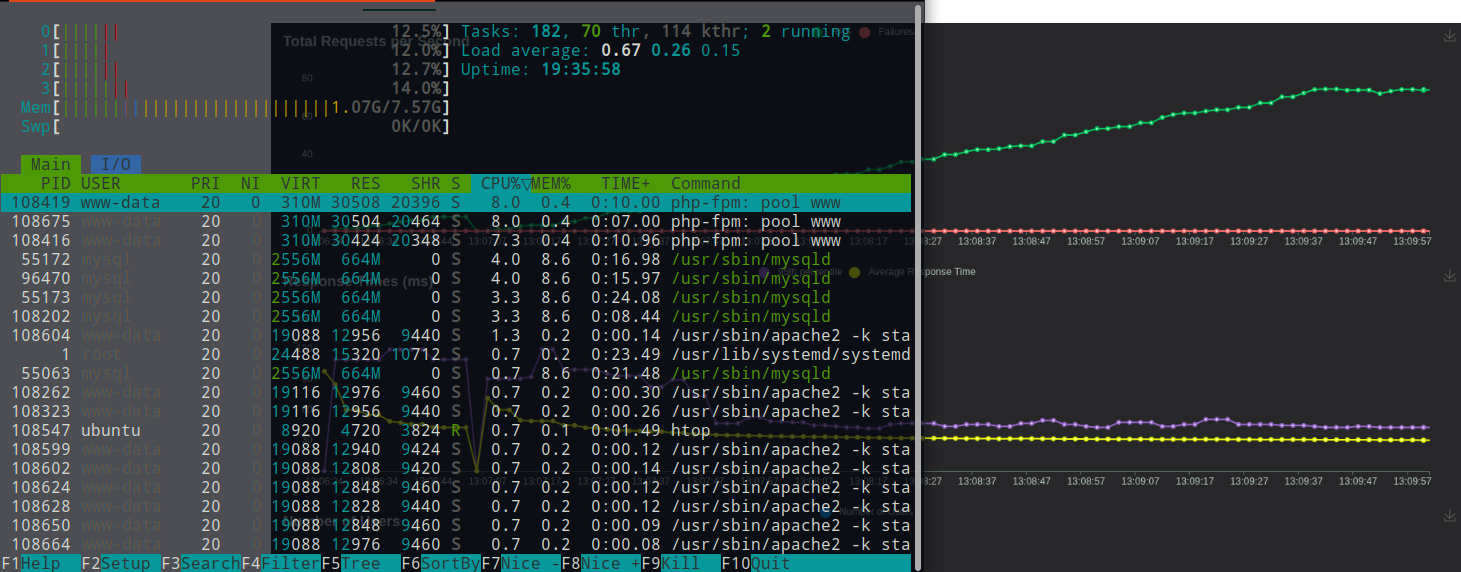Viewport: 1461px width, 572px height.
Task: Activate F4 Filter in htop
Action: [281, 563]
